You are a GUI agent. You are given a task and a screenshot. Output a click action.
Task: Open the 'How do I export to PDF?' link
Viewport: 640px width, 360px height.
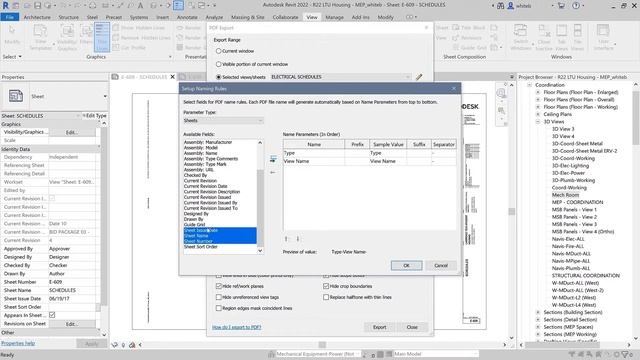(236, 327)
